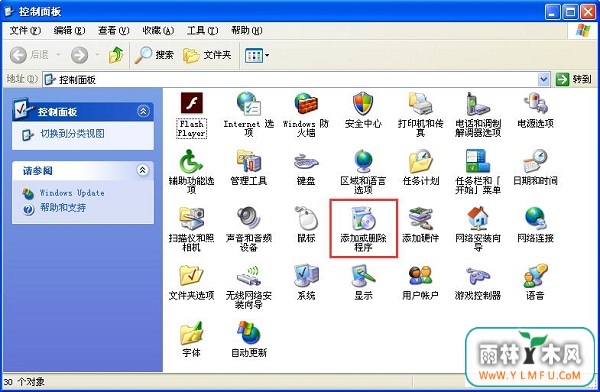
Task: Open the 工具(T) menu
Action: (202, 31)
